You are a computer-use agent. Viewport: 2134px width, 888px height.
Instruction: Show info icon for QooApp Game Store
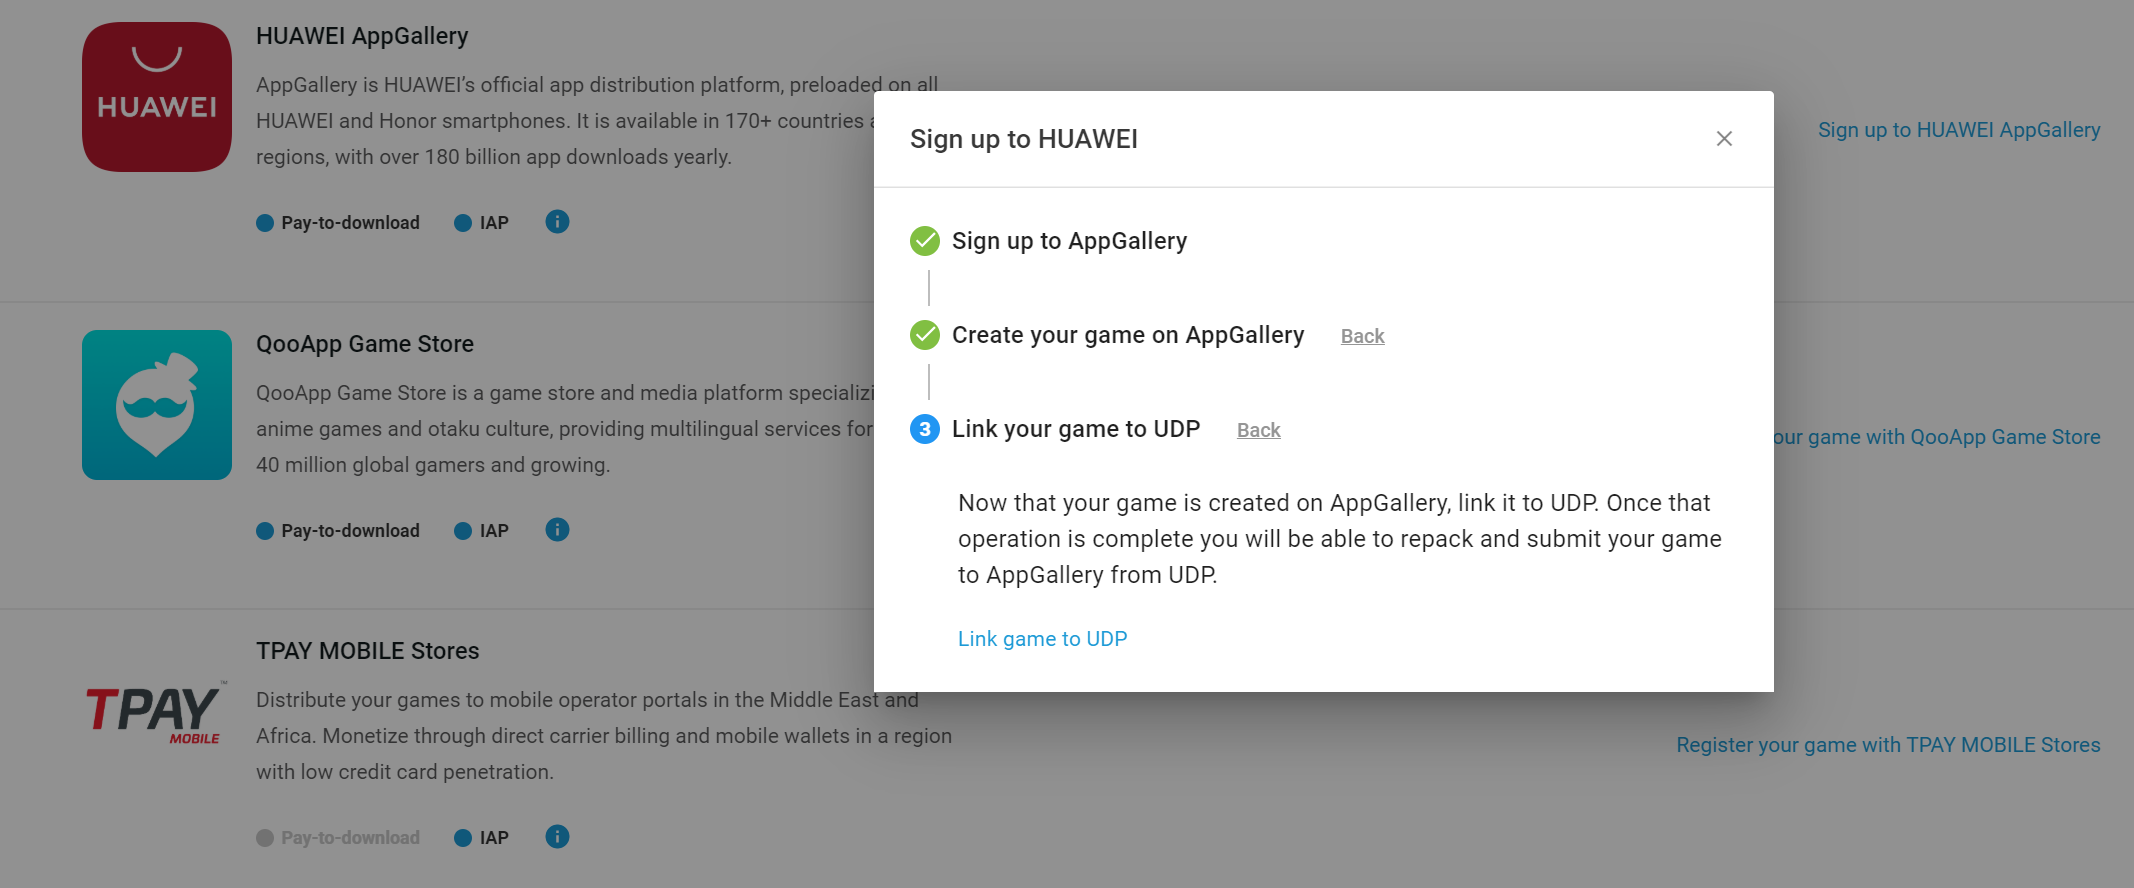click(557, 530)
